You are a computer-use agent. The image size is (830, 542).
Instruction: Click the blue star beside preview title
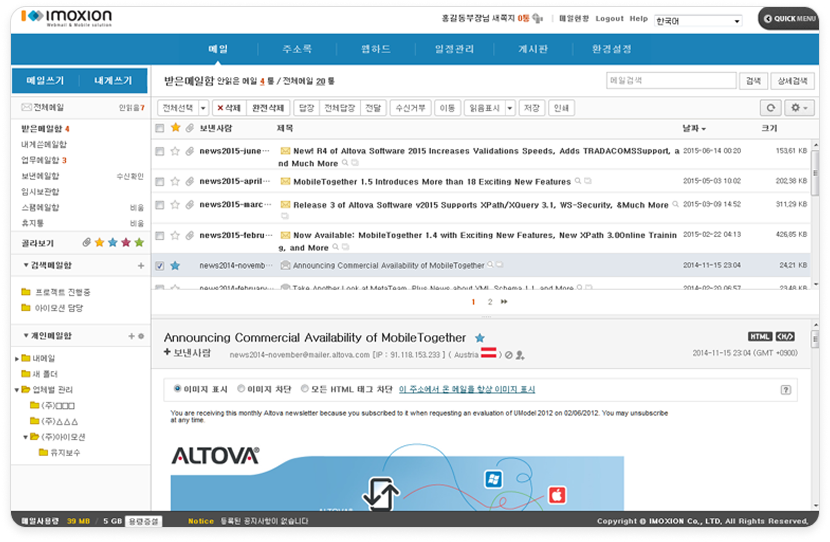(480, 338)
